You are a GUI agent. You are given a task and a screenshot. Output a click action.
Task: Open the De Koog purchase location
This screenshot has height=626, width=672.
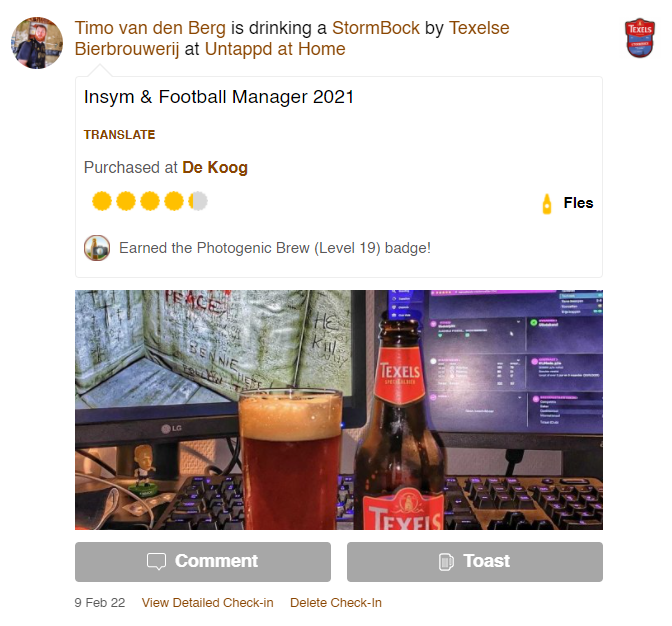215,168
